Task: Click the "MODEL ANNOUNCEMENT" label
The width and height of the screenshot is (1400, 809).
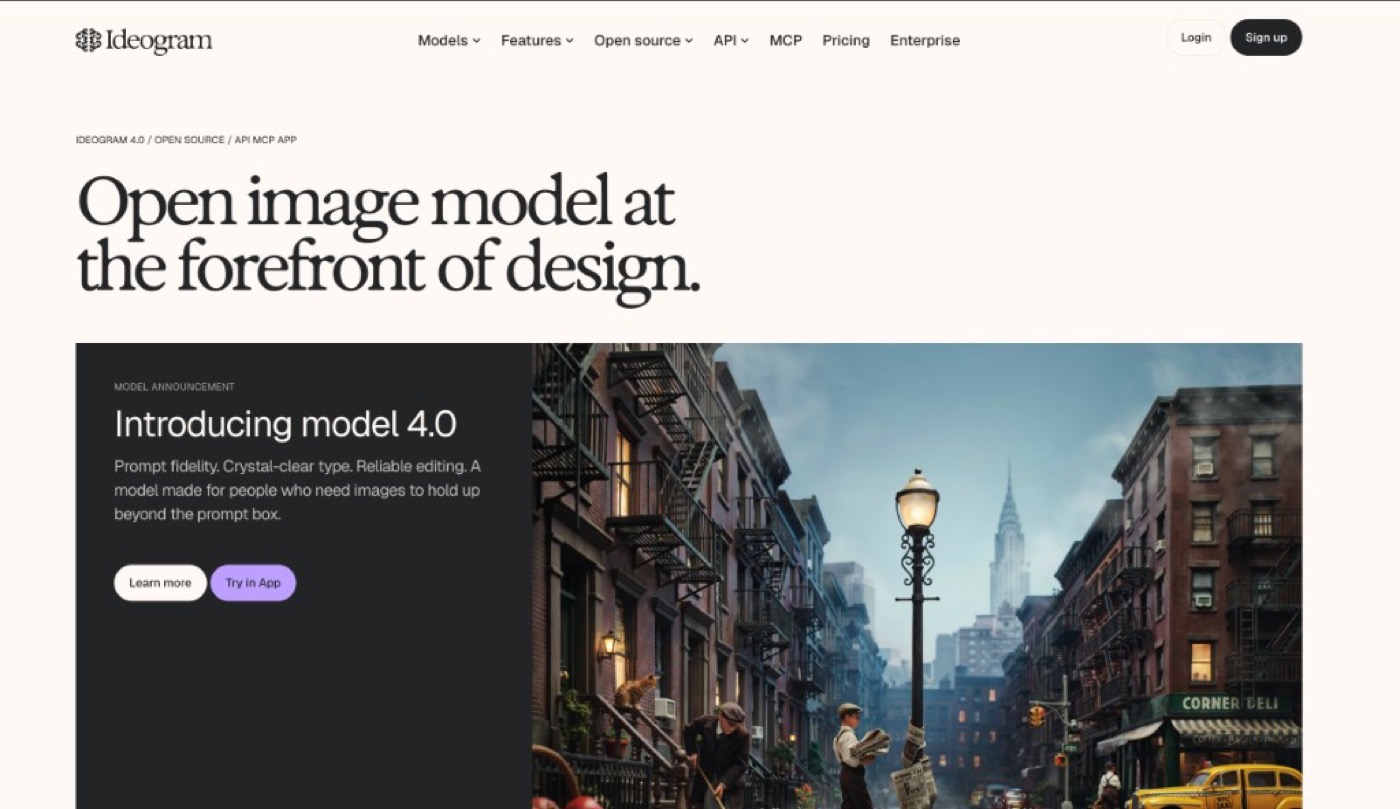Action: (174, 387)
